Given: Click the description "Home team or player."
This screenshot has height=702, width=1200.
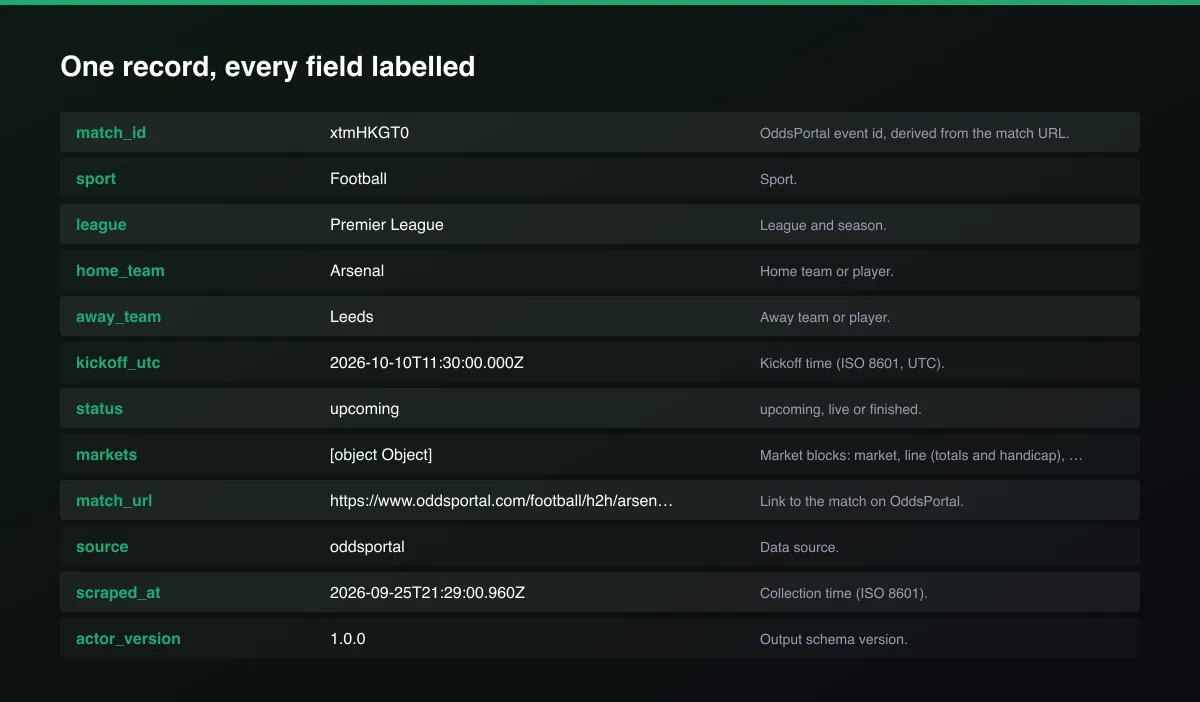Looking at the screenshot, I should tap(827, 272).
